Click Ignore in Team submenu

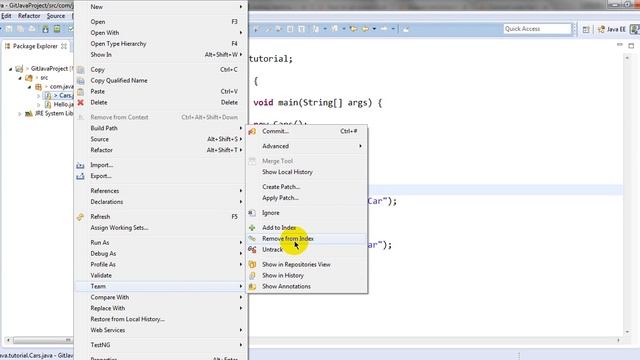point(306,213)
